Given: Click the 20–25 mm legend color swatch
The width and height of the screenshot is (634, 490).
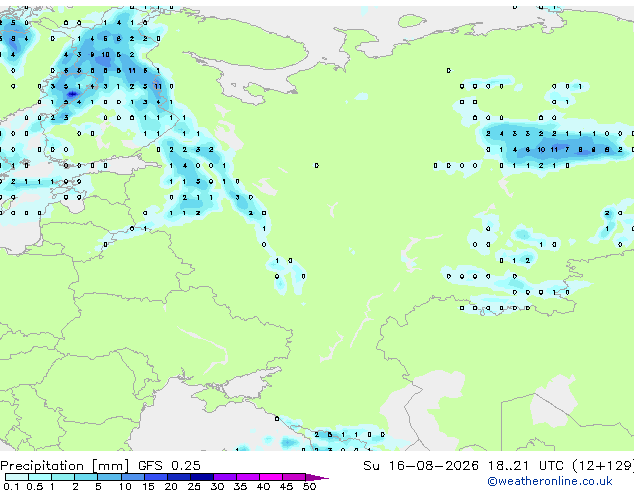Looking at the screenshot, I should coord(178,477).
